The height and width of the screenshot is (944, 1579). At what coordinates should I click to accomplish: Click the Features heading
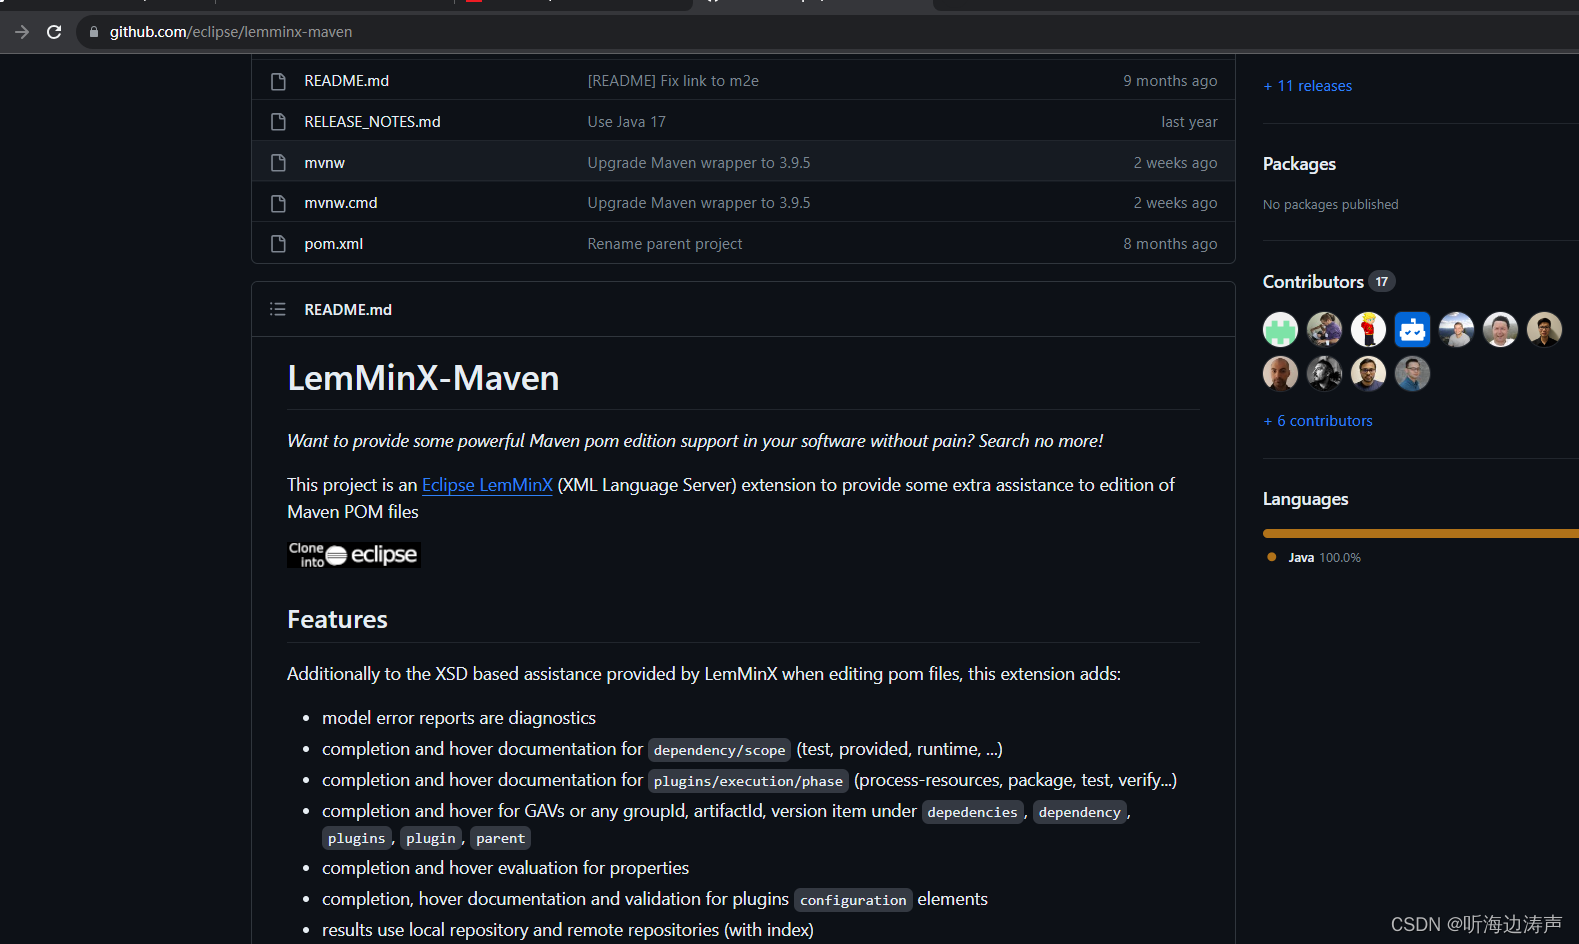pos(337,620)
